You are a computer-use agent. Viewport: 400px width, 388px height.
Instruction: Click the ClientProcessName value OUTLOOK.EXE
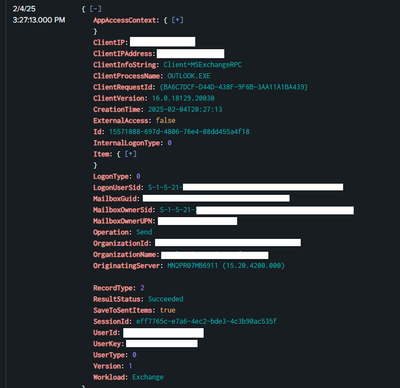(x=189, y=76)
